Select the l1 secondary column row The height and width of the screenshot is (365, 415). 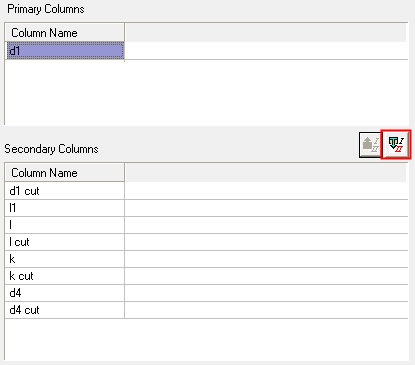coord(65,208)
